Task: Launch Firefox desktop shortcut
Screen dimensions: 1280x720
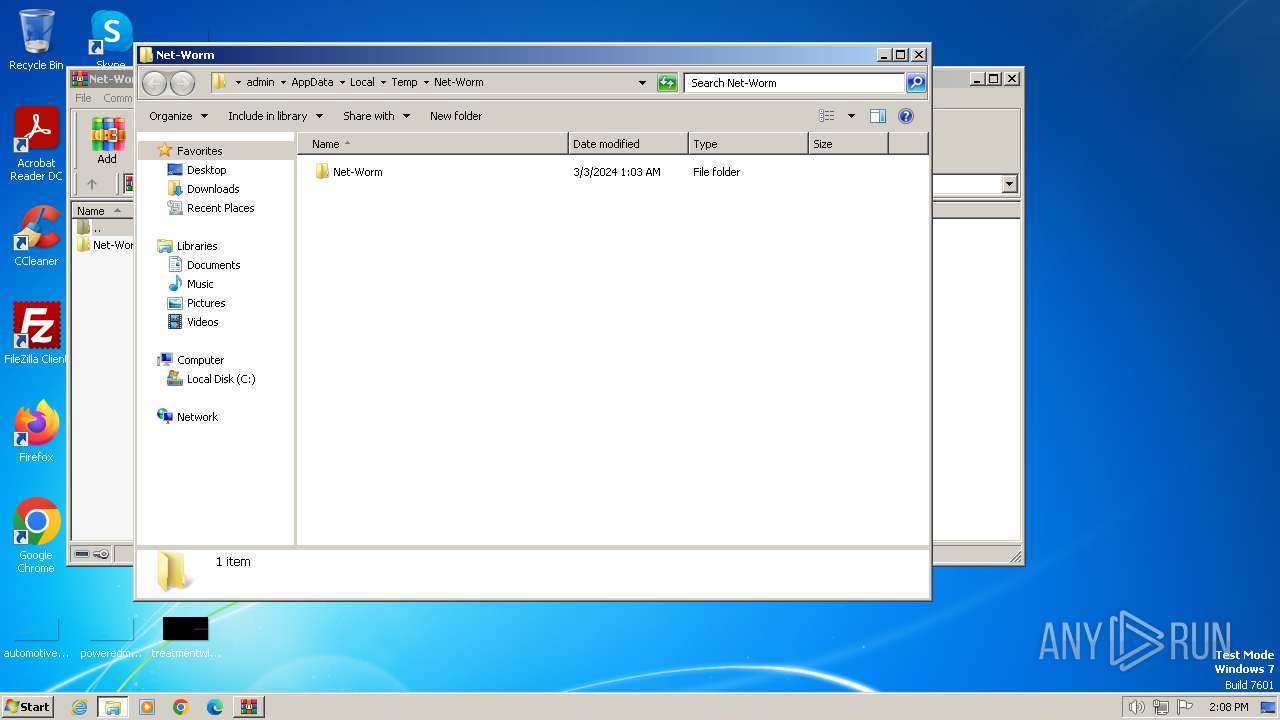Action: tap(36, 432)
